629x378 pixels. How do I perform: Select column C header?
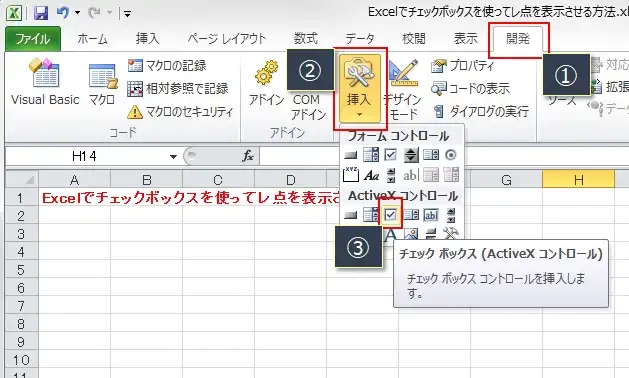218,179
